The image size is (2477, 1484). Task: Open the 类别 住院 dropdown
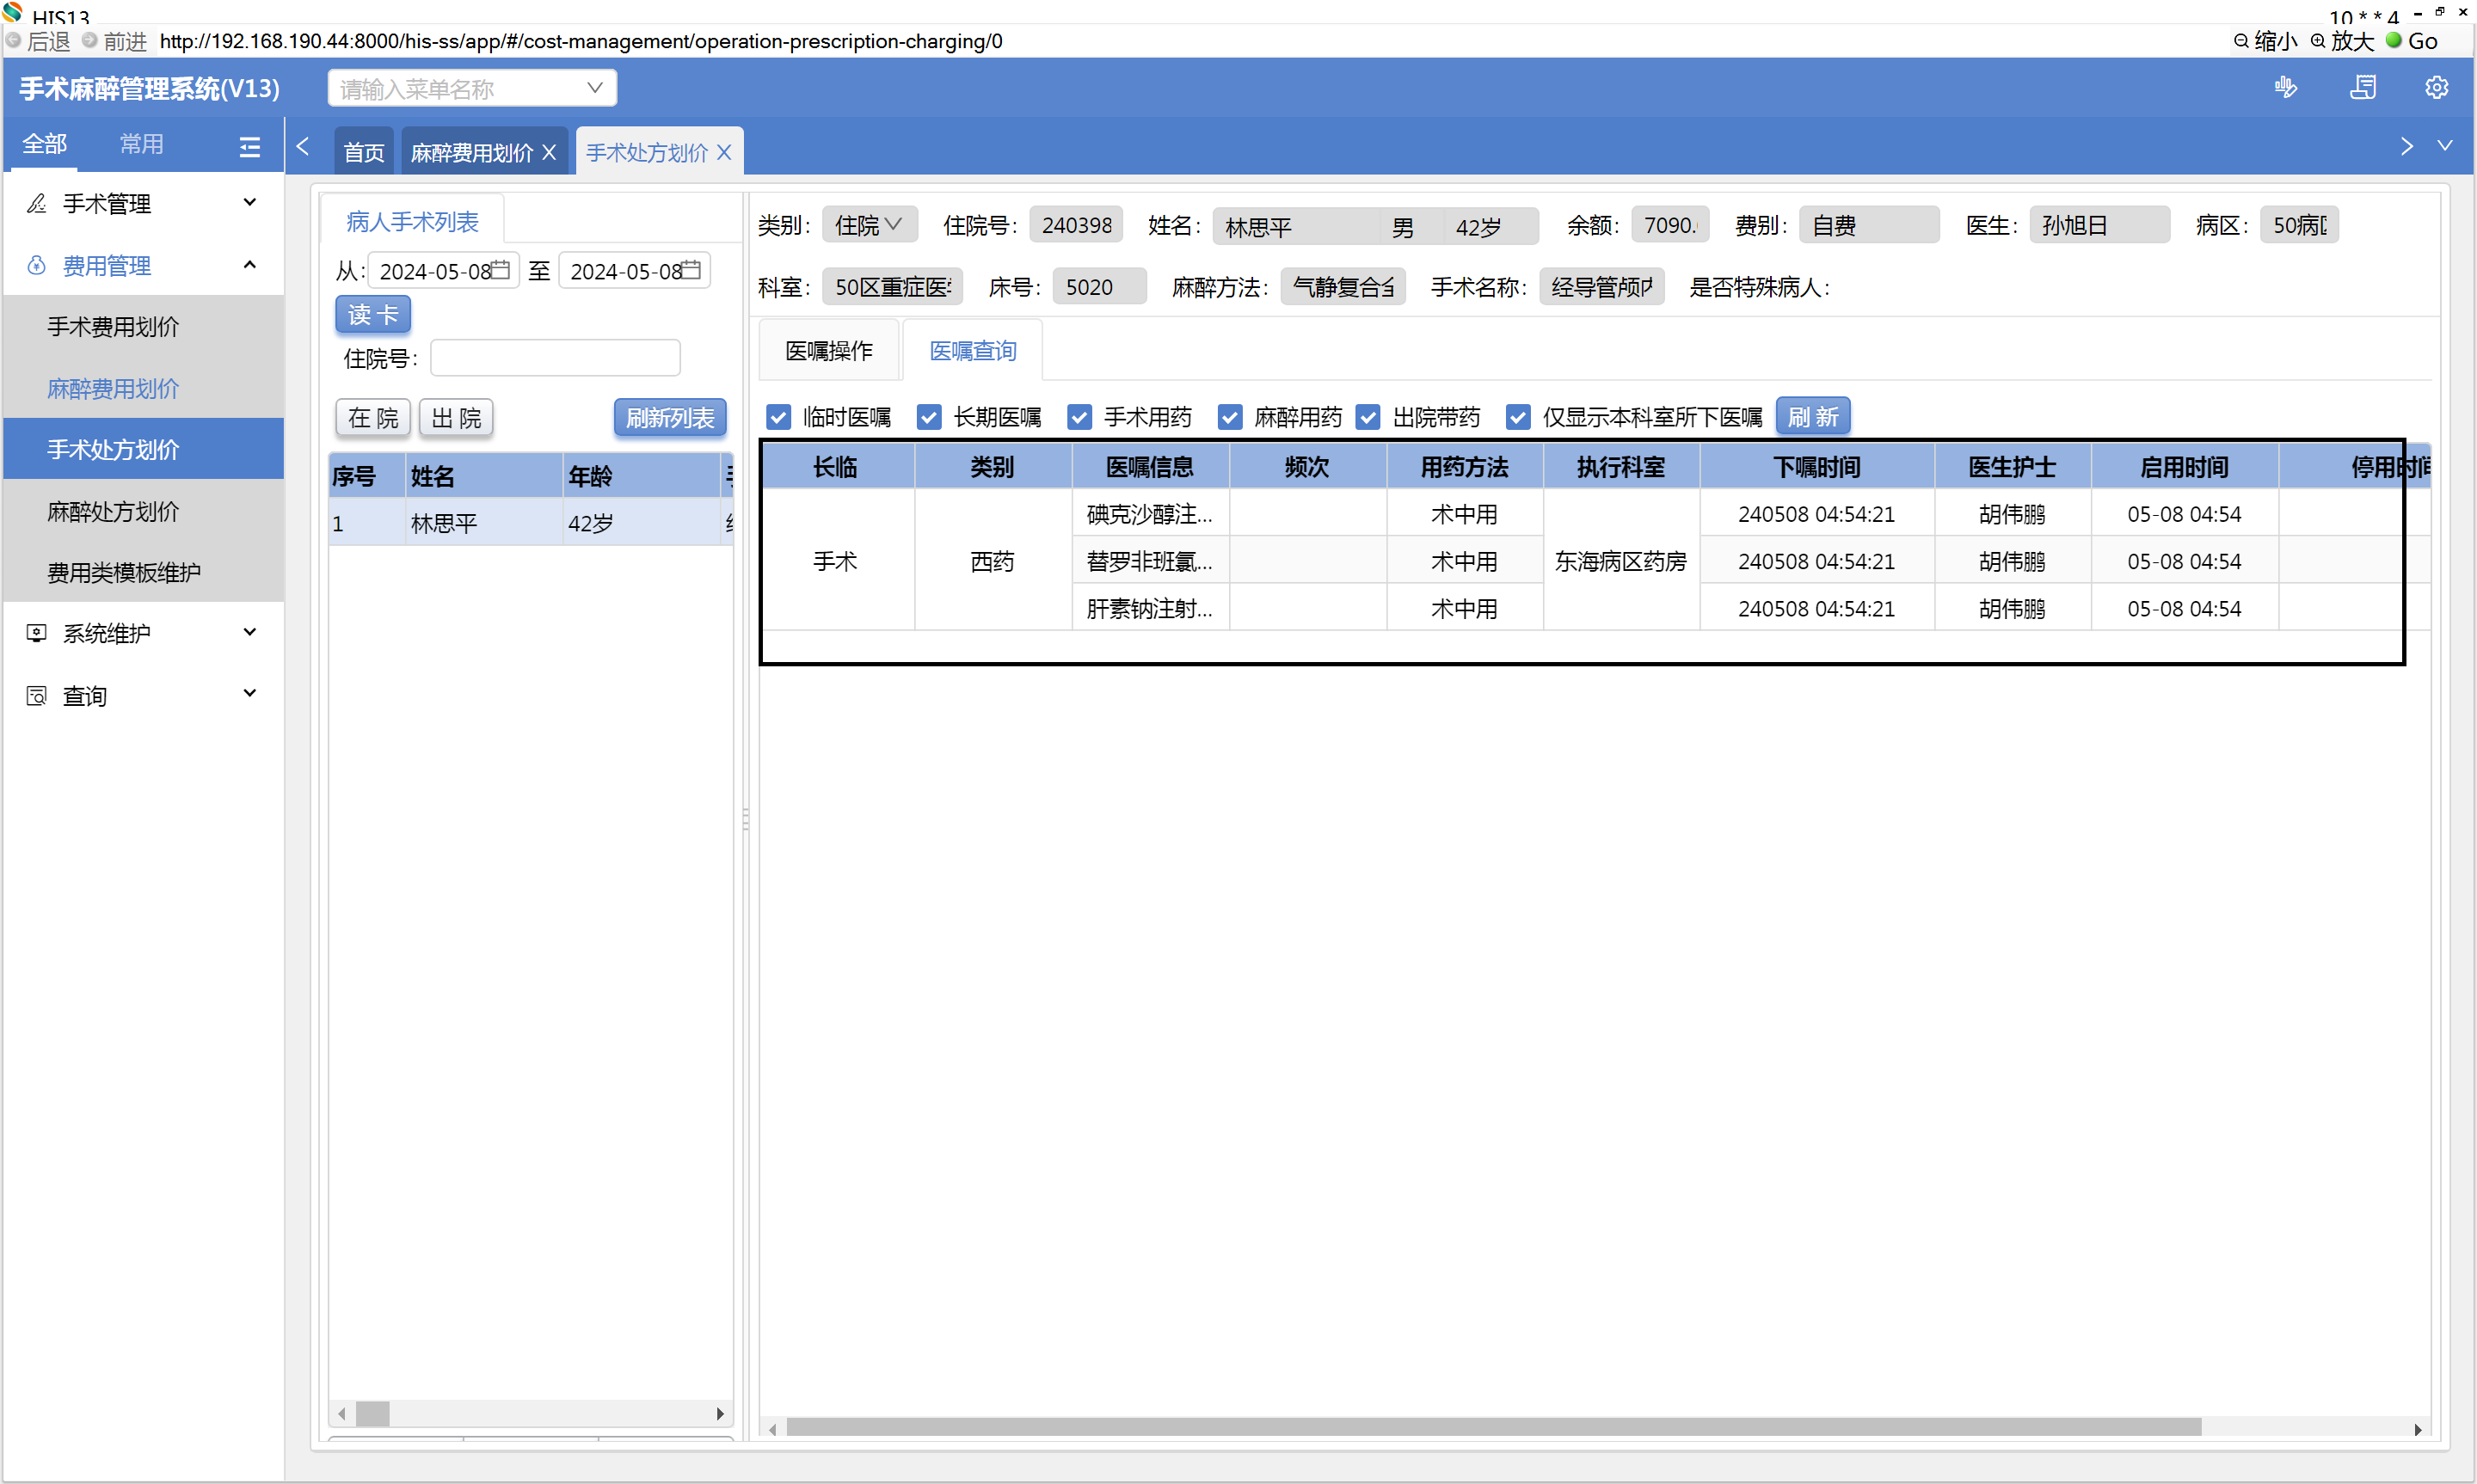point(868,225)
